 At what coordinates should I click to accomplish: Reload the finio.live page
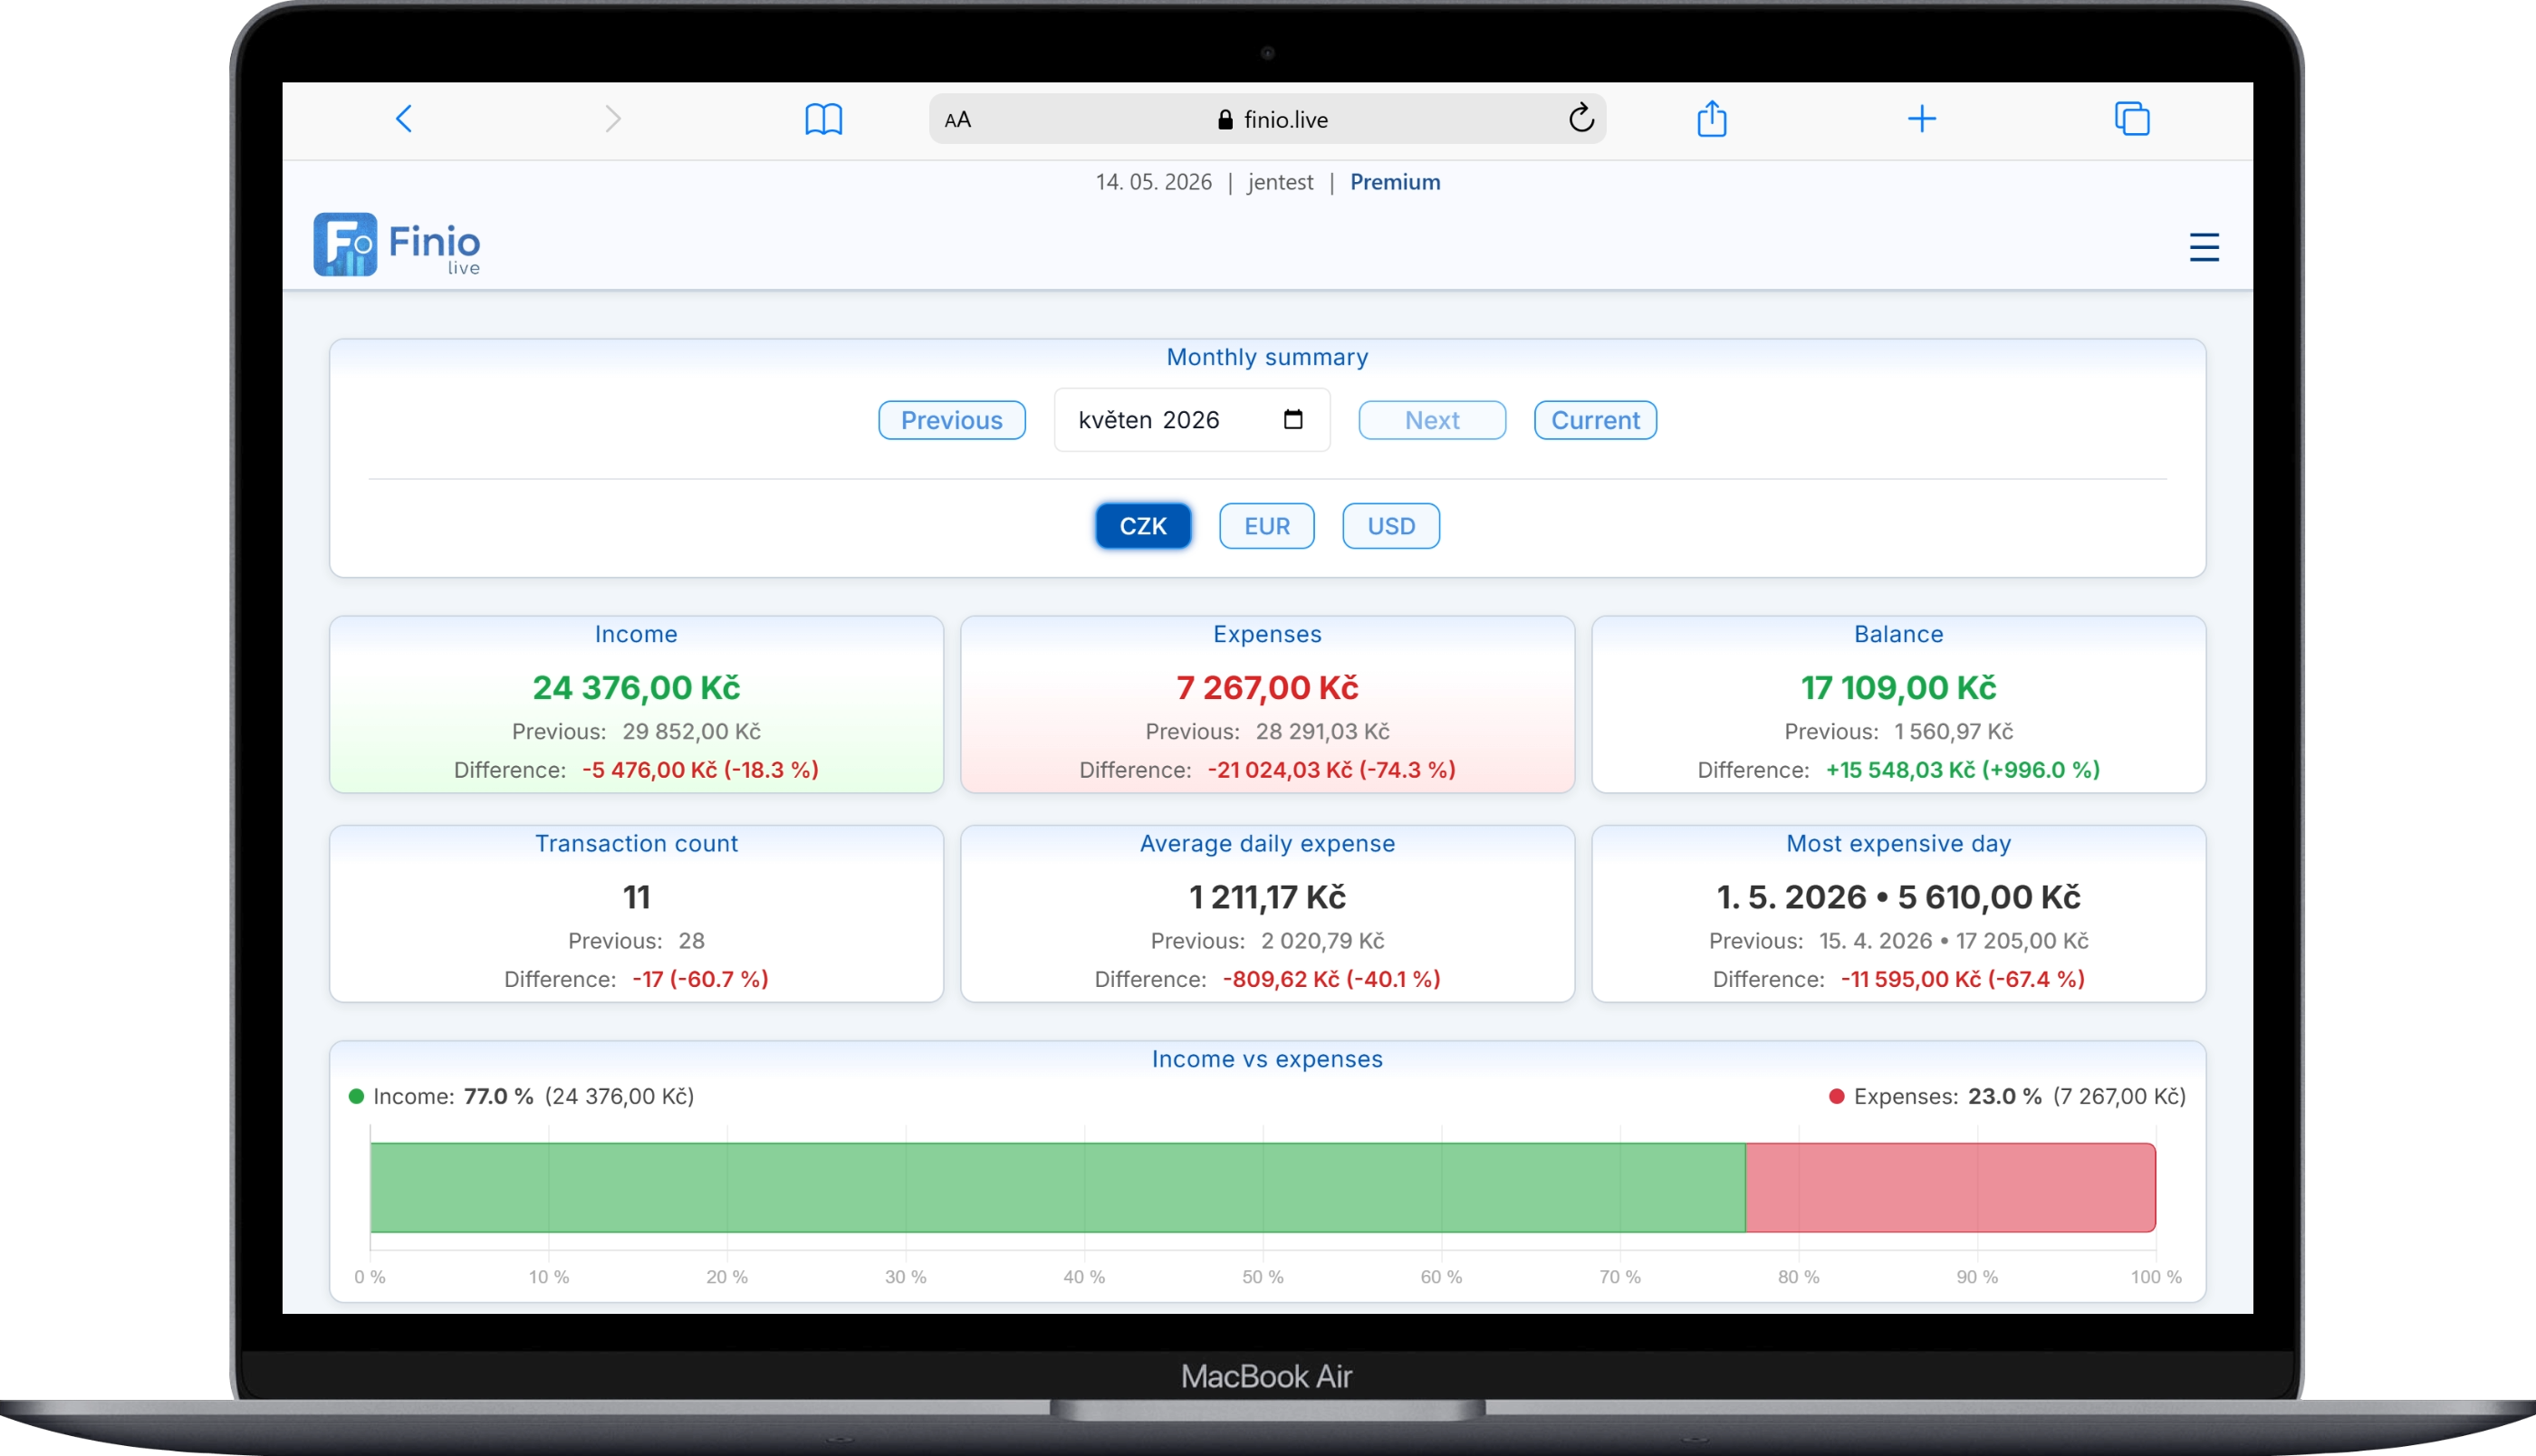[x=1580, y=118]
